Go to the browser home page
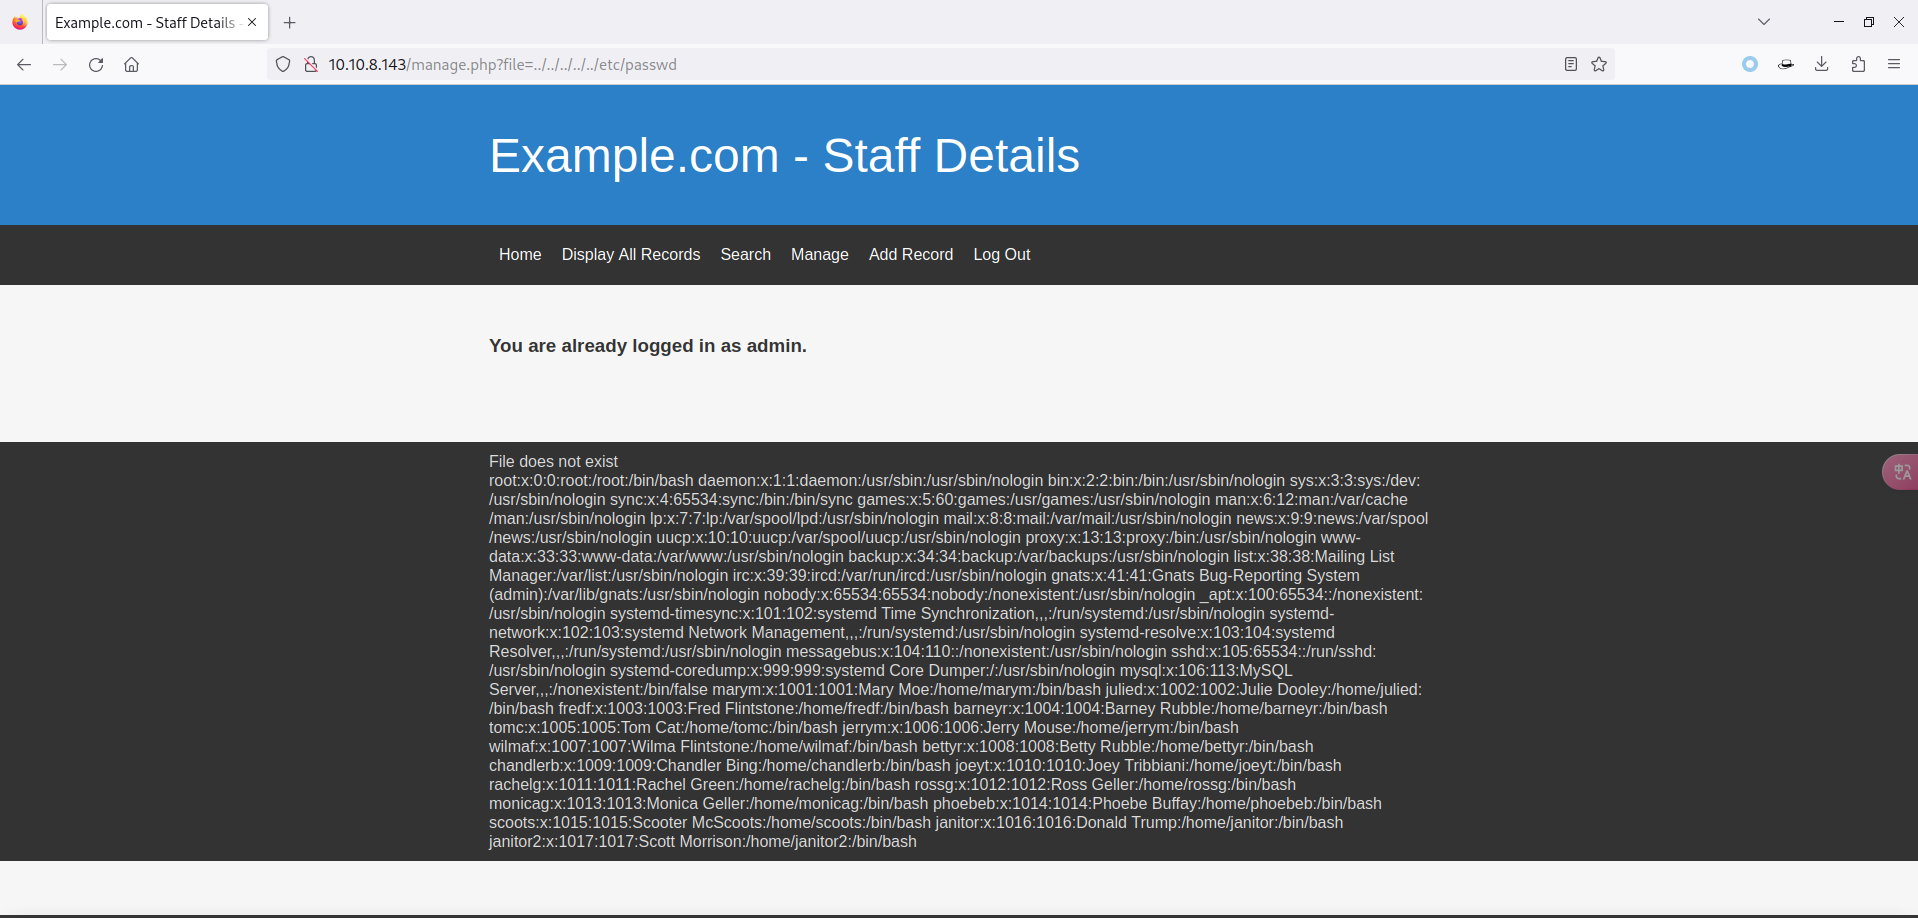This screenshot has height=918, width=1918. click(131, 65)
